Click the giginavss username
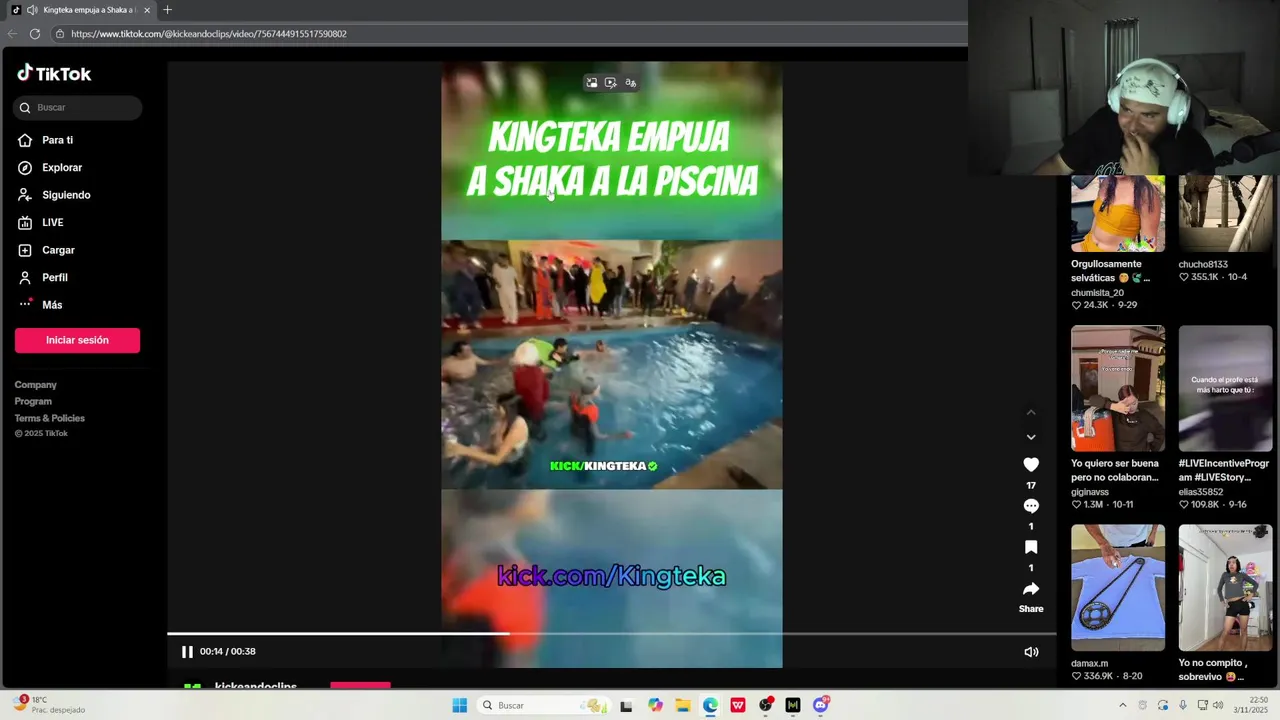This screenshot has width=1280, height=720. [1090, 492]
